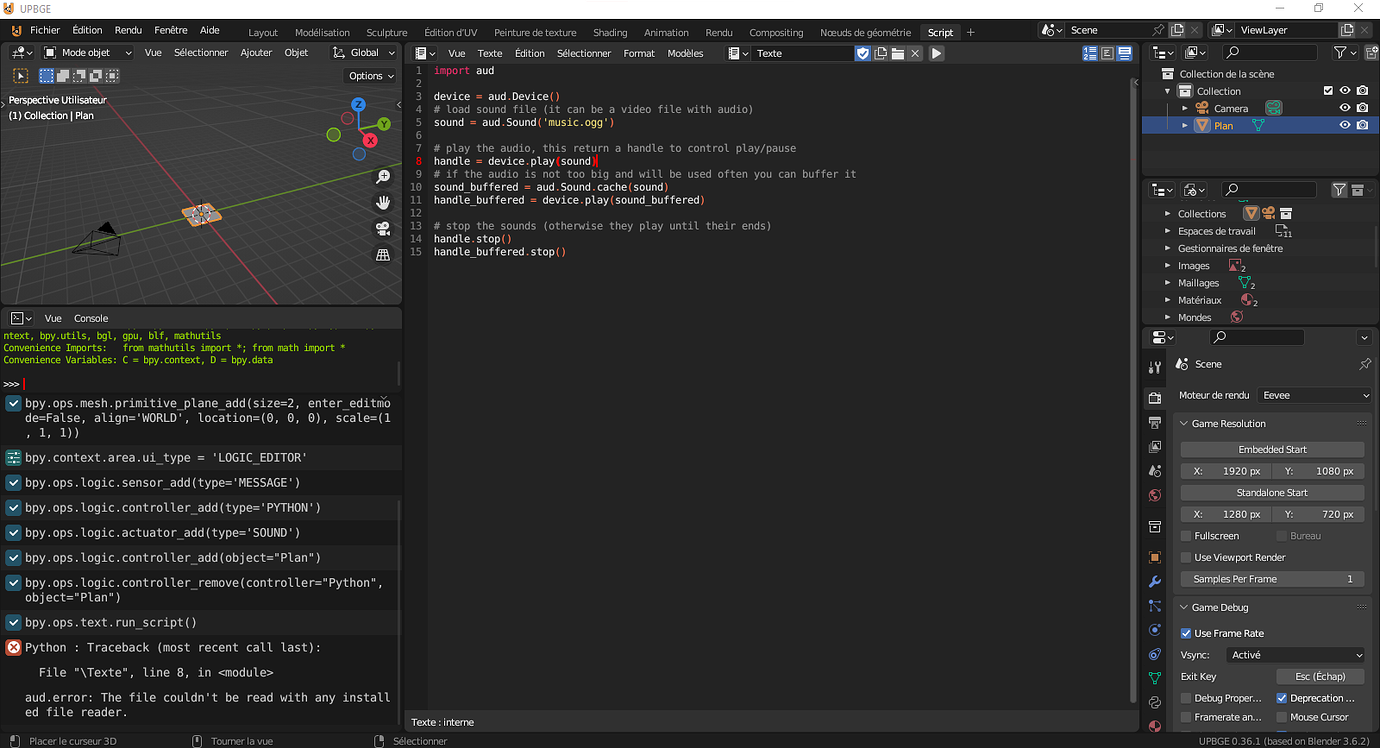Open the Global orientation dropdown
The image size is (1380, 748).
pyautogui.click(x=364, y=53)
